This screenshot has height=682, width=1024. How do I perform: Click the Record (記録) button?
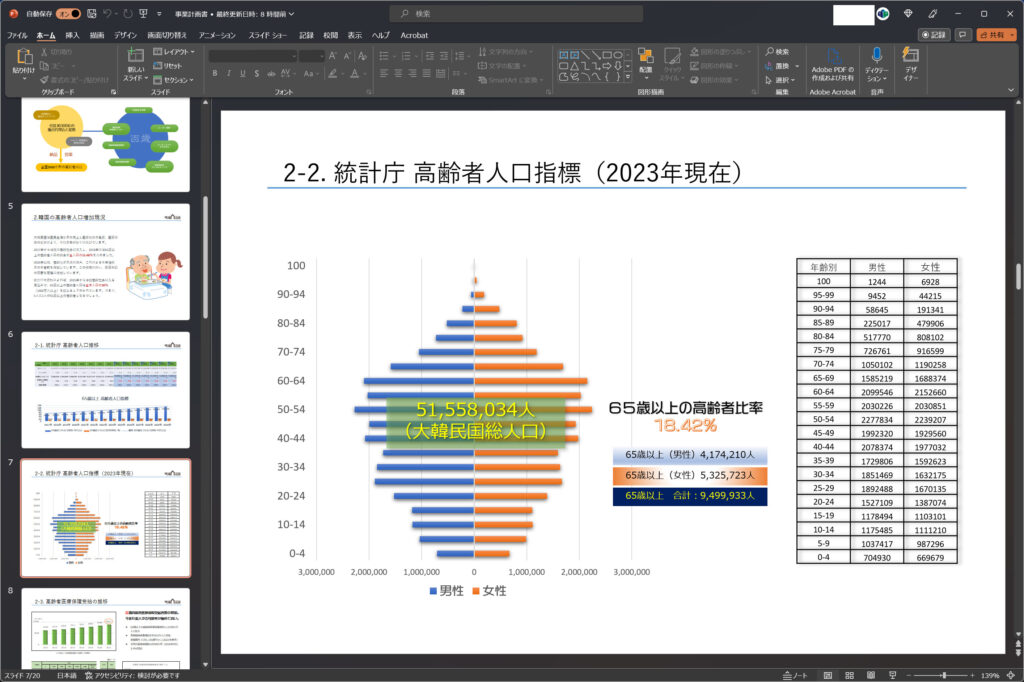[933, 34]
